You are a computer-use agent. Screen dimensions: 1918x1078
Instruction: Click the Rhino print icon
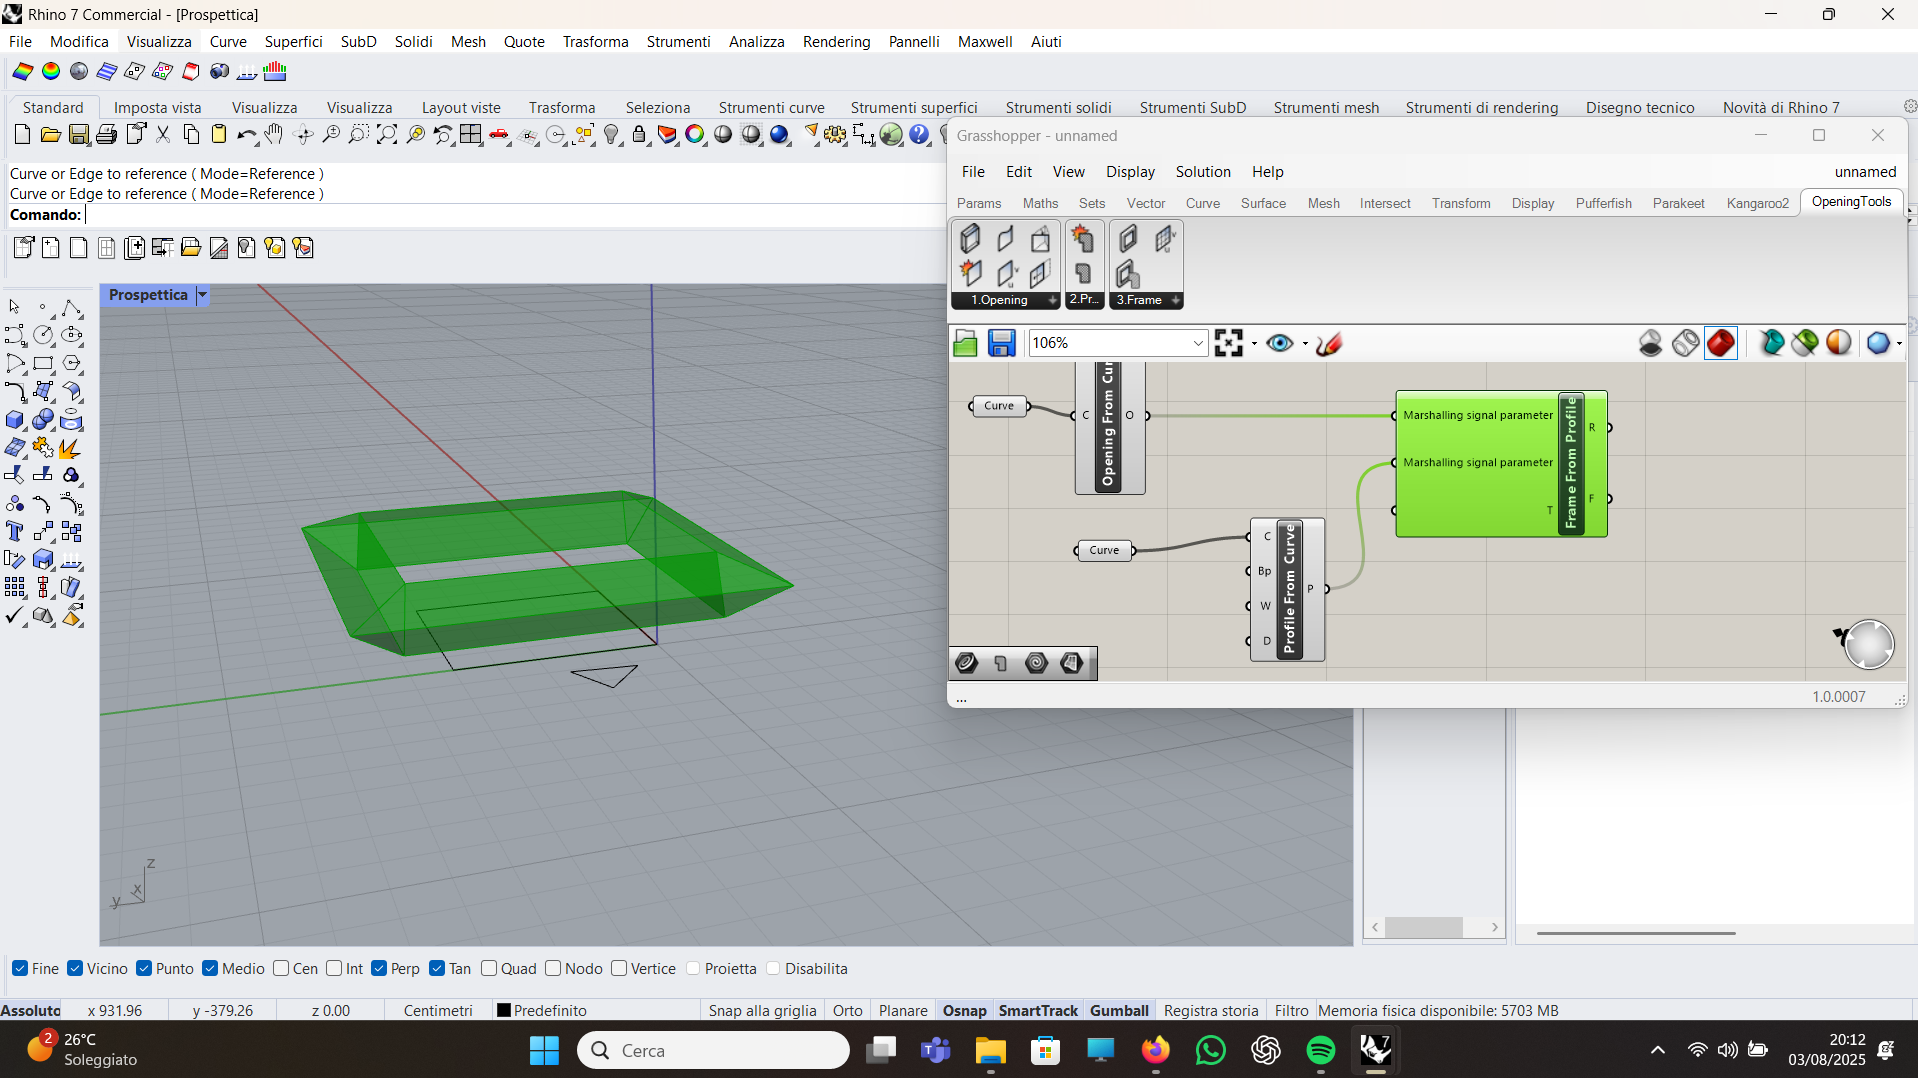(106, 135)
